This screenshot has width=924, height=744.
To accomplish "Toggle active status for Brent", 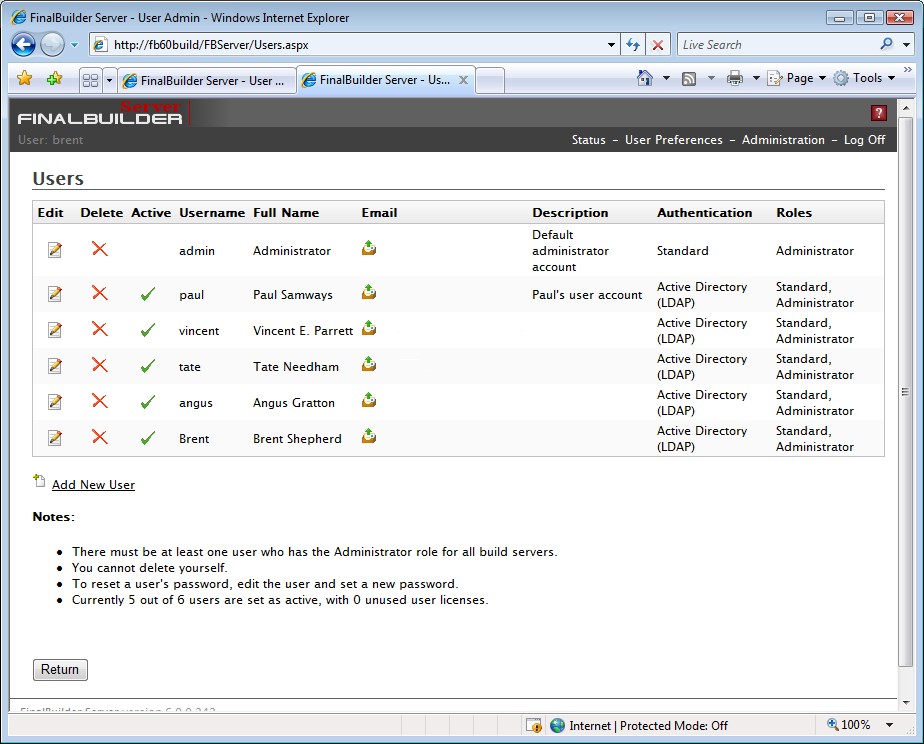I will (148, 438).
